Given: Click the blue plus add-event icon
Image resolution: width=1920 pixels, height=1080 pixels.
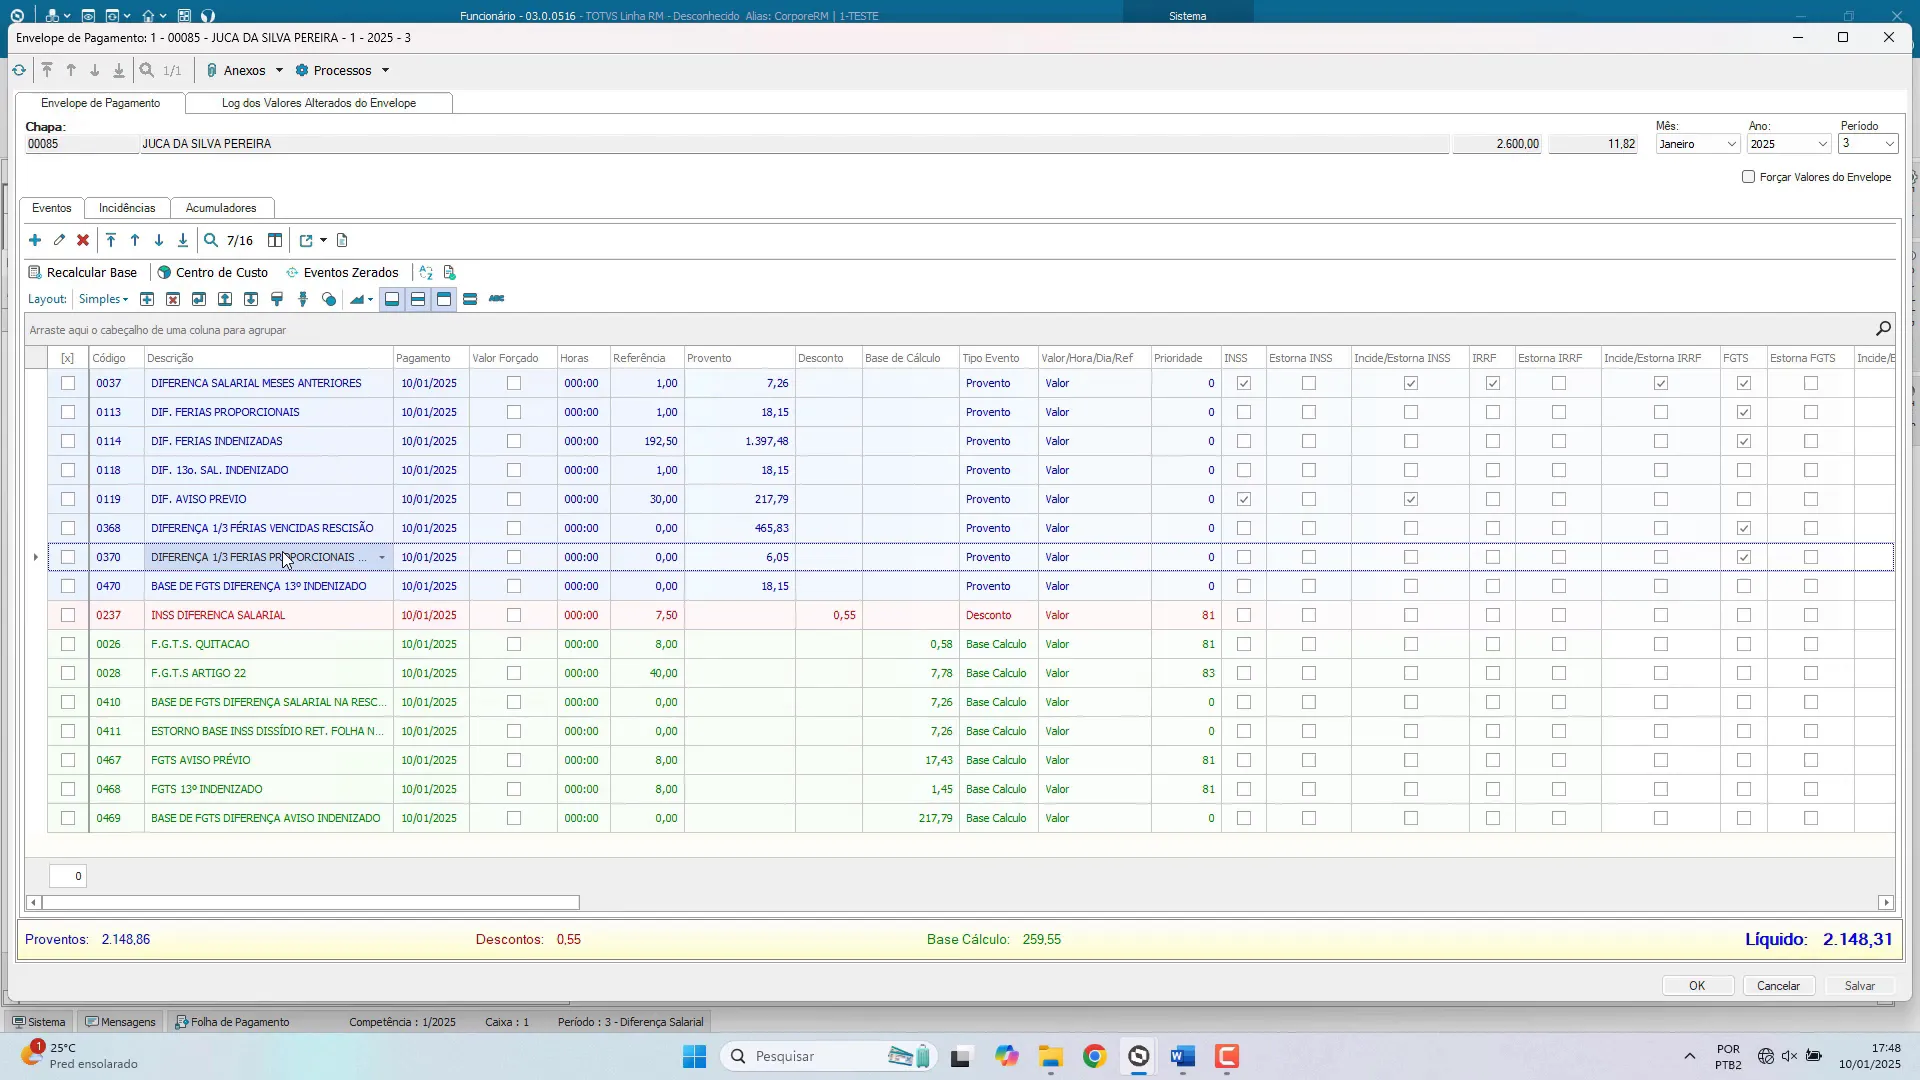Looking at the screenshot, I should coord(35,241).
